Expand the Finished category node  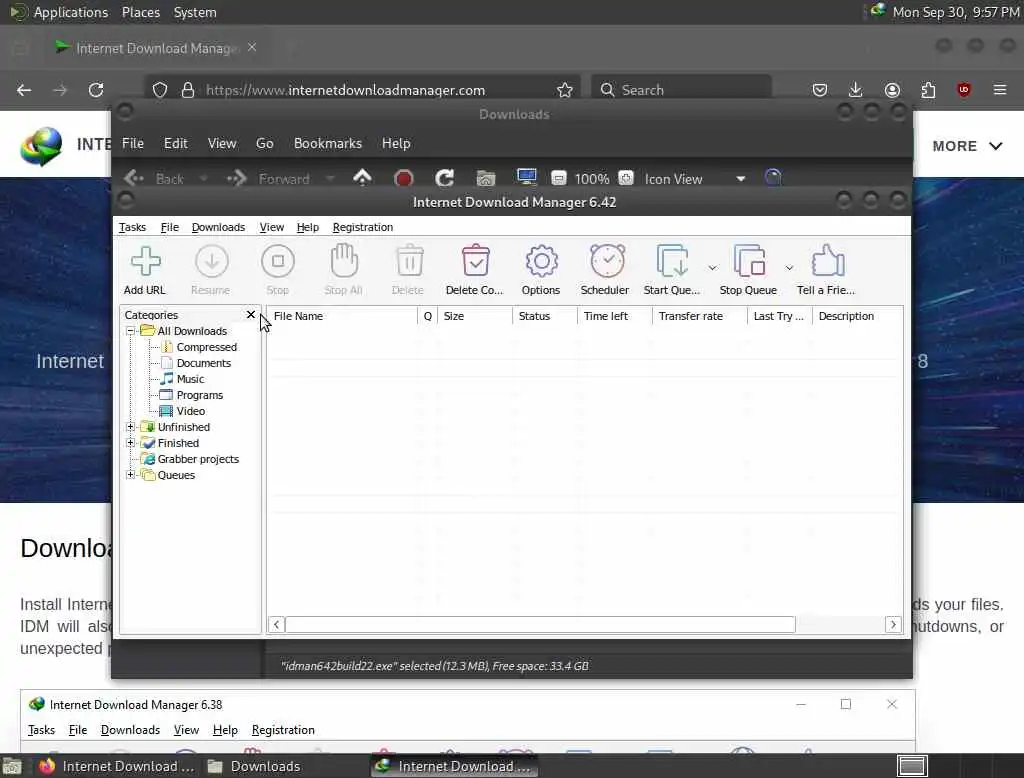[131, 443]
